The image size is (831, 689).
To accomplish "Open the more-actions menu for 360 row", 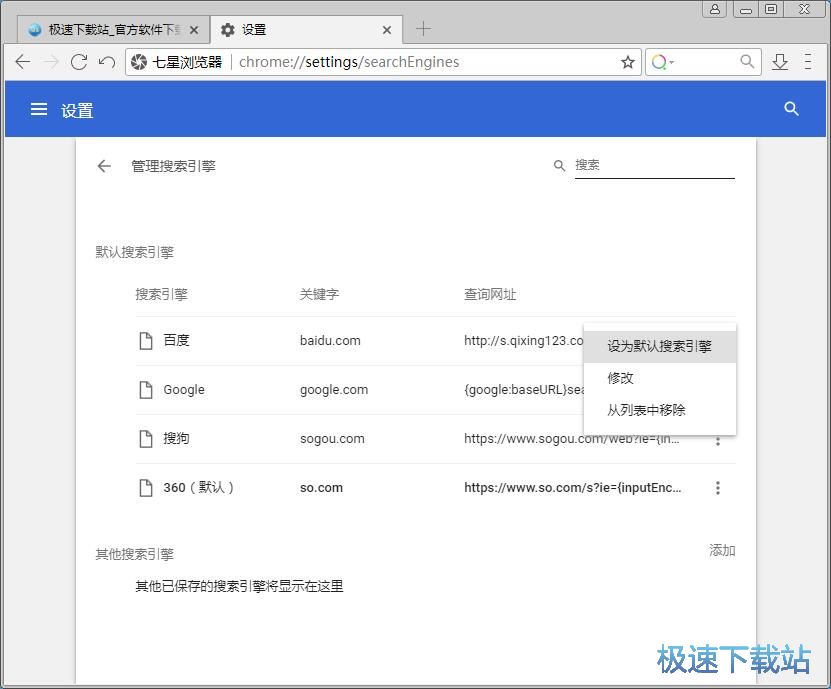I will tap(718, 488).
